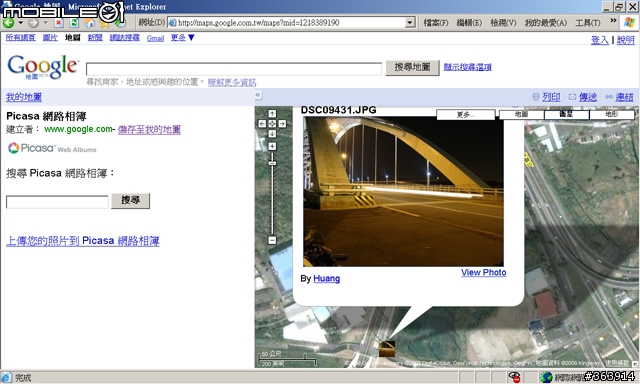Collapse the left panel with the double-arrow
640x384 pixels.
[x=258, y=95]
